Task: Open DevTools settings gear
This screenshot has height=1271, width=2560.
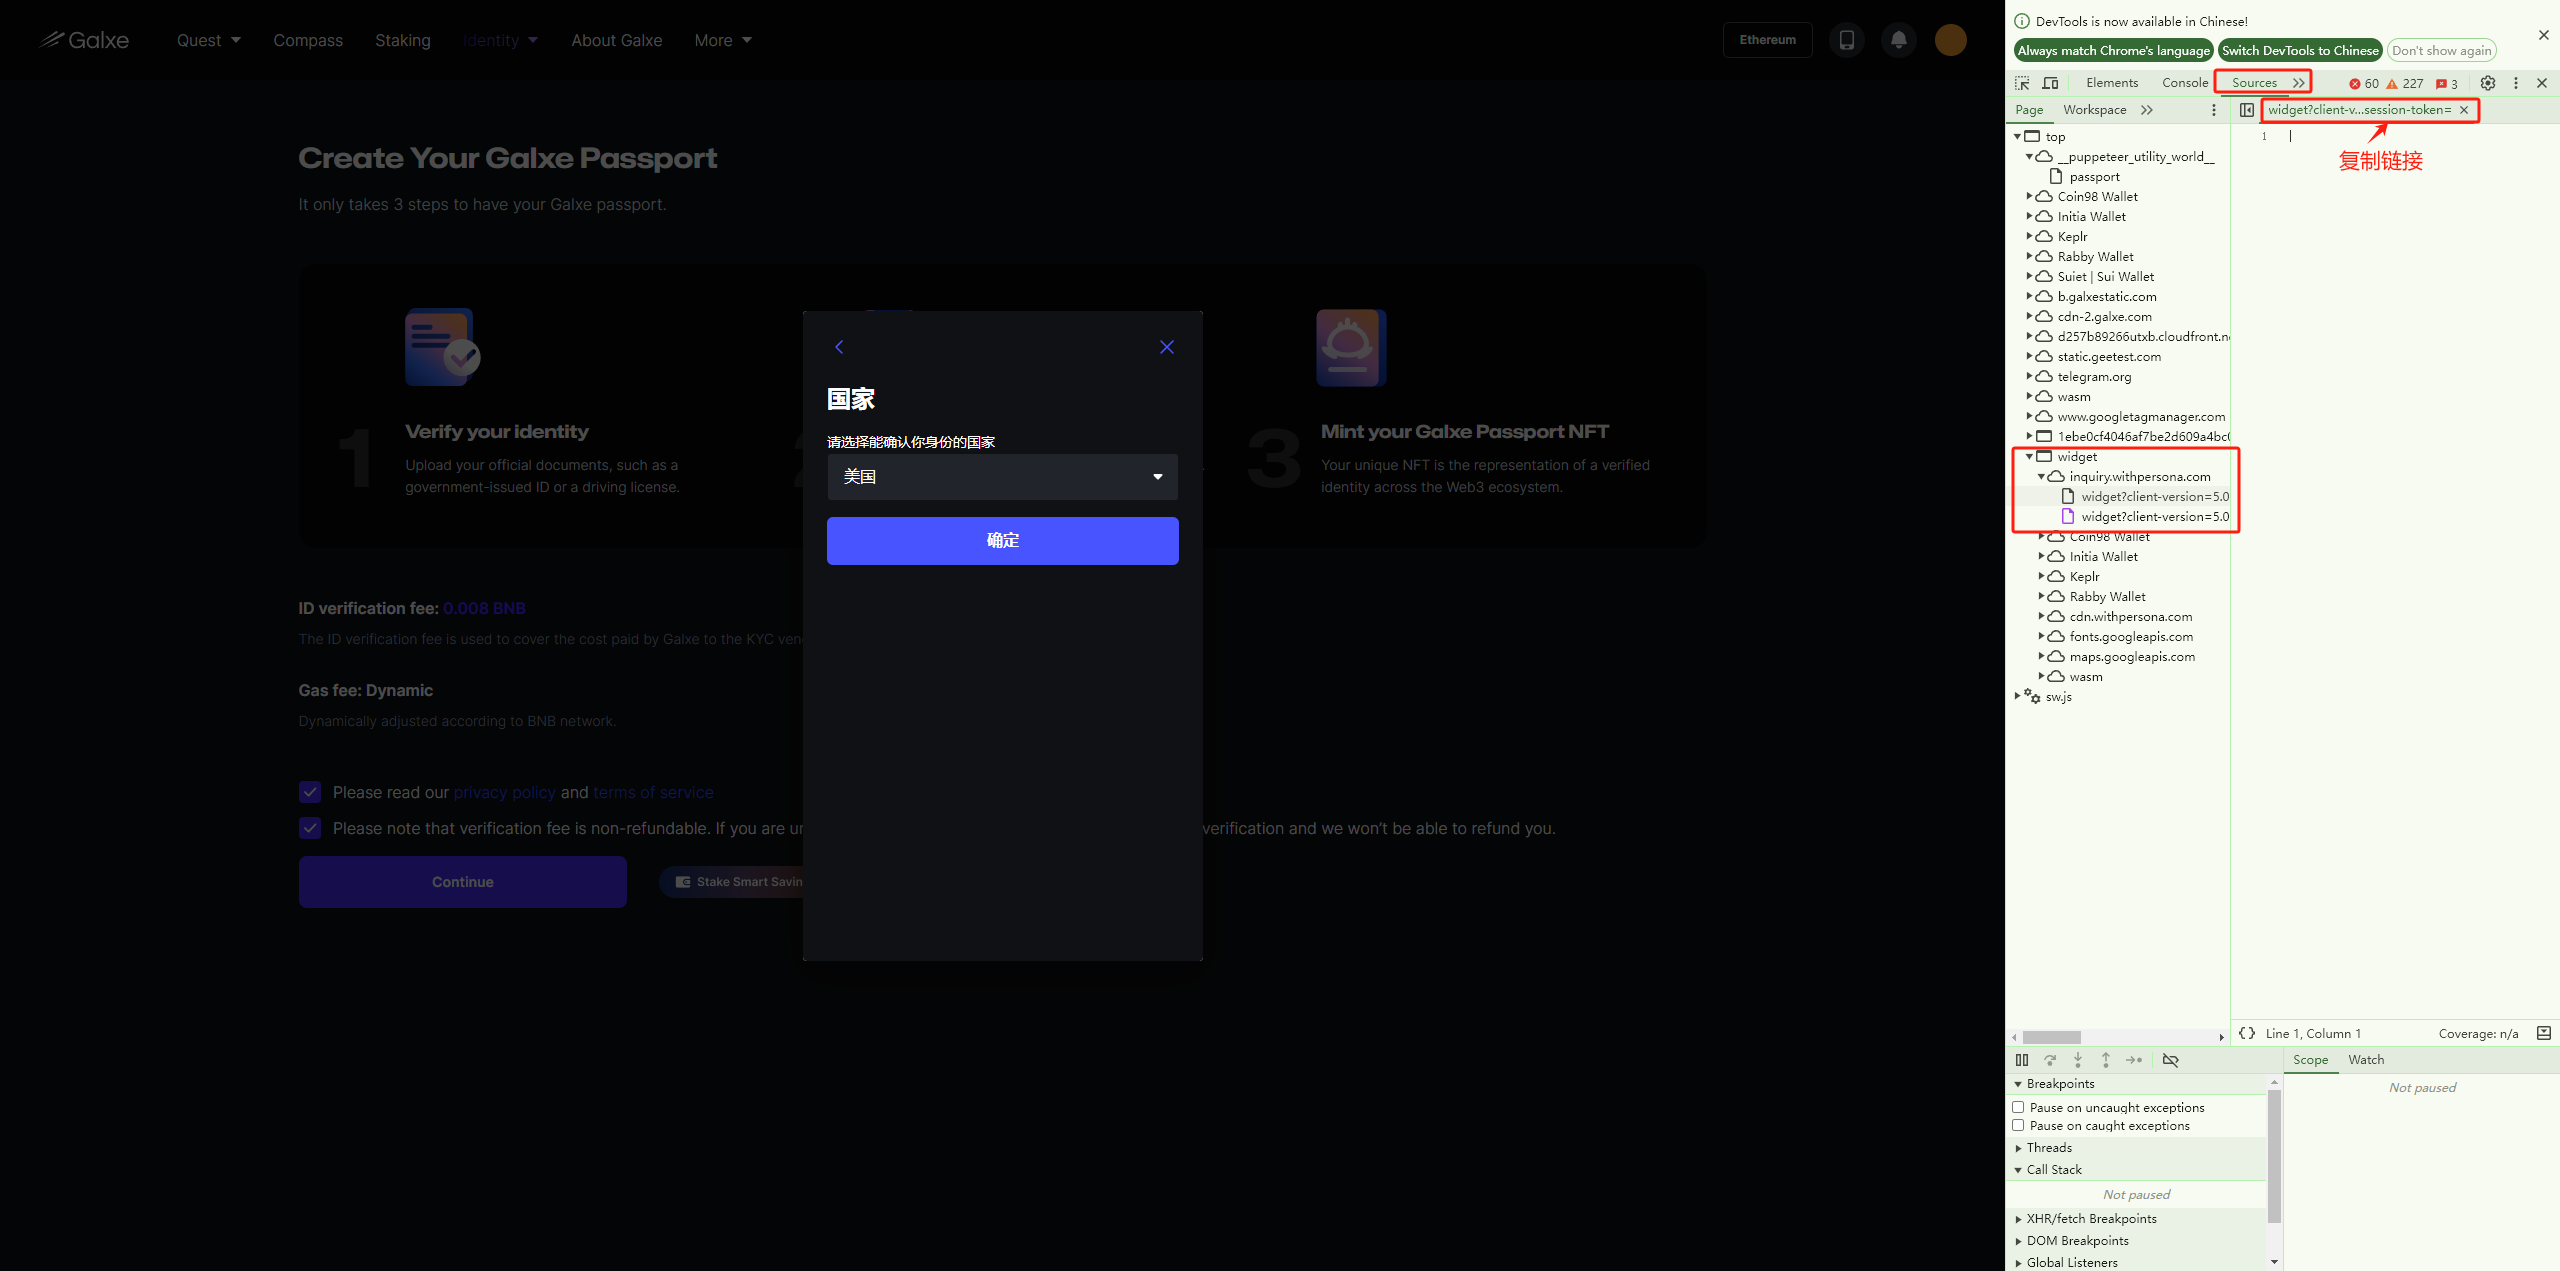Action: [2488, 83]
